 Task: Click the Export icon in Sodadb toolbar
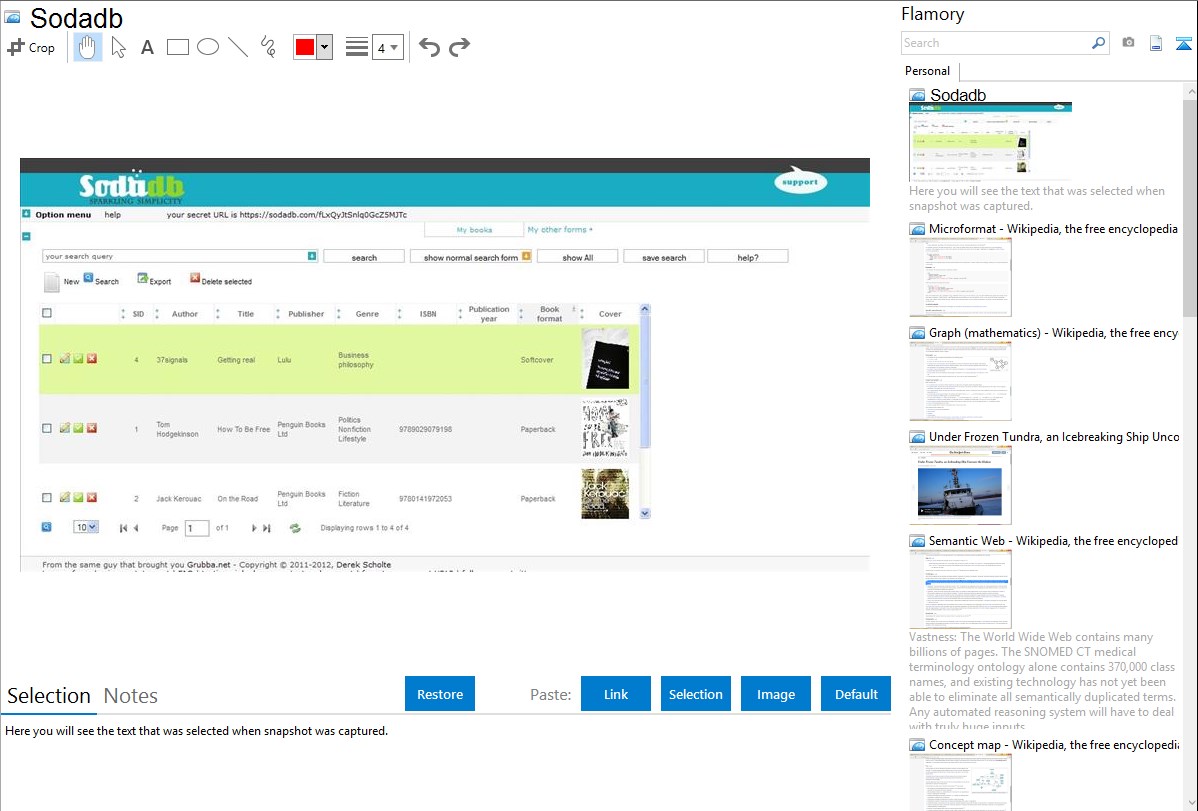[x=142, y=278]
